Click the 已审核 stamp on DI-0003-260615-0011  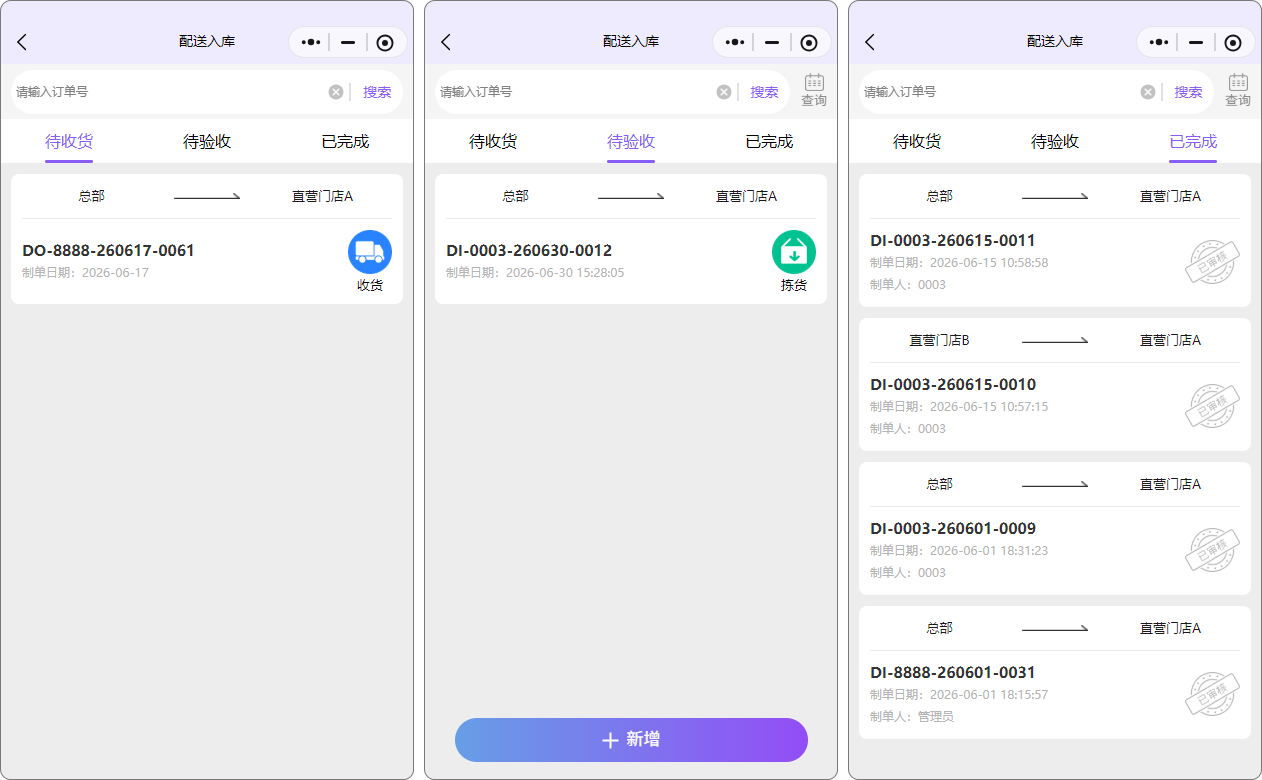(1212, 264)
